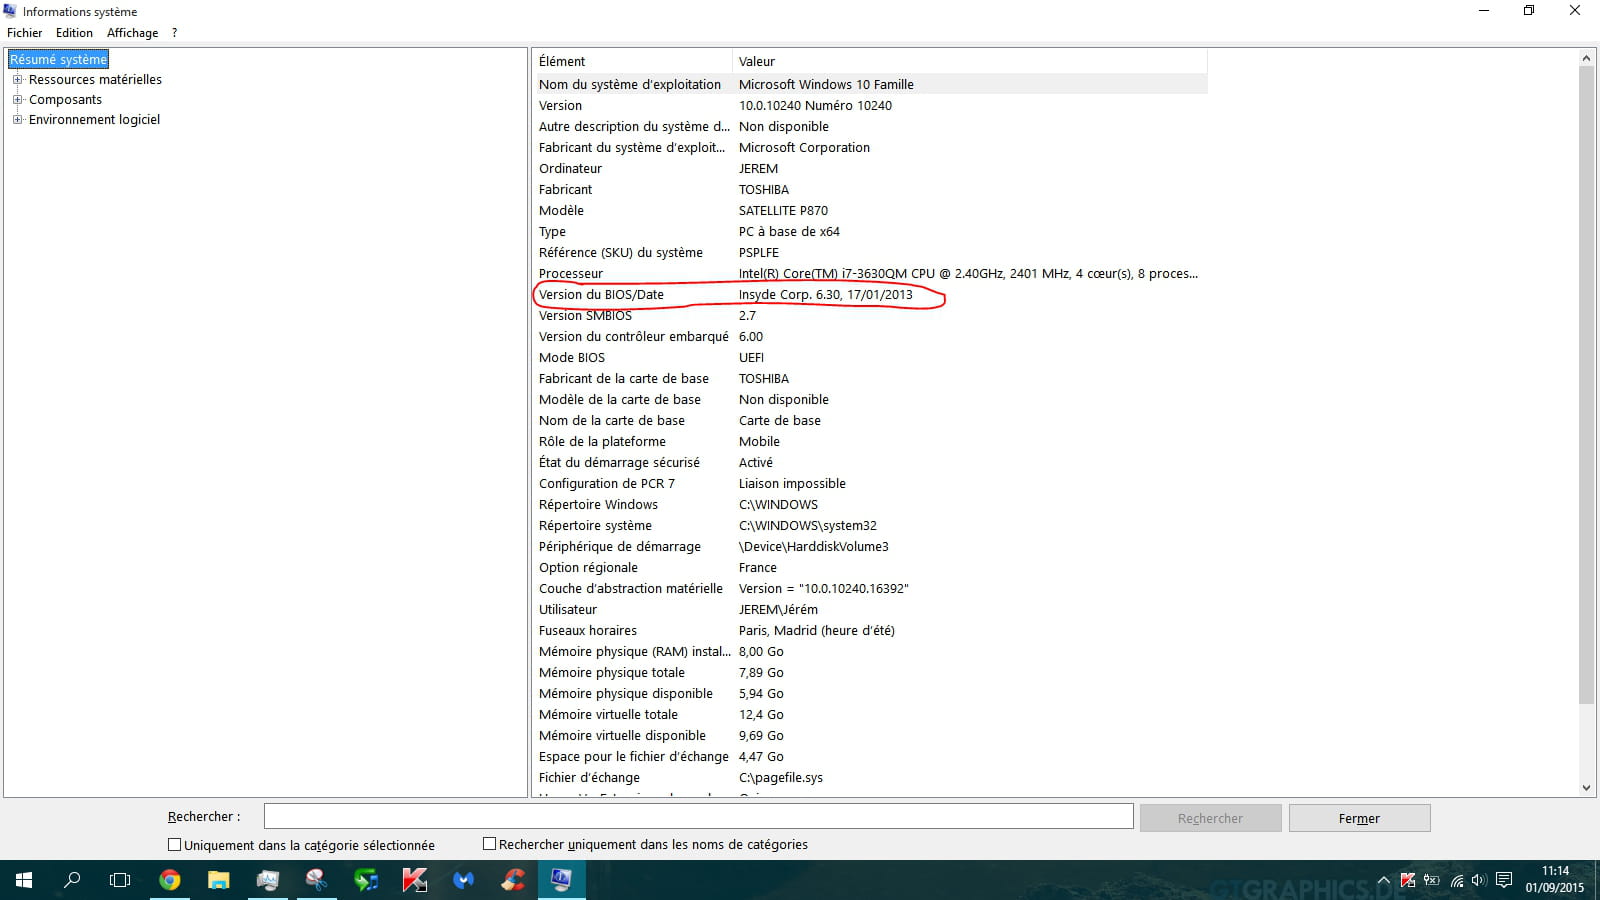
Task: Click the greyed Rechercher button
Action: [x=1210, y=818]
